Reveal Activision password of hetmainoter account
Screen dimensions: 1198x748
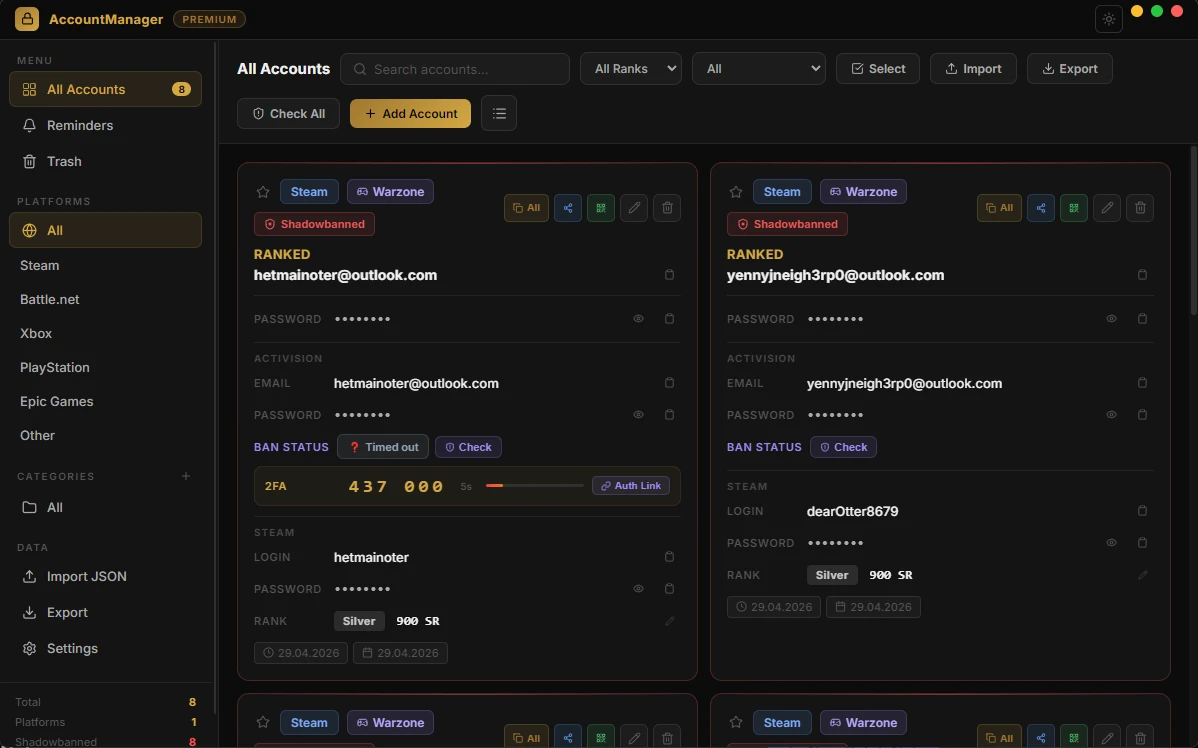638,415
